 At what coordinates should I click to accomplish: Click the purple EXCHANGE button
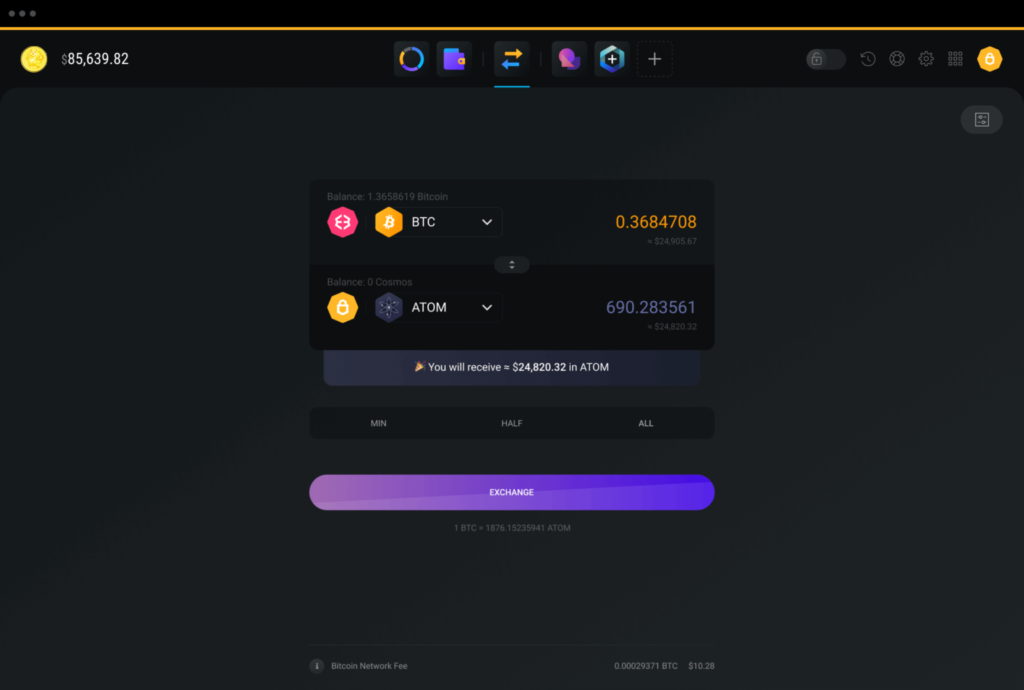coord(511,492)
